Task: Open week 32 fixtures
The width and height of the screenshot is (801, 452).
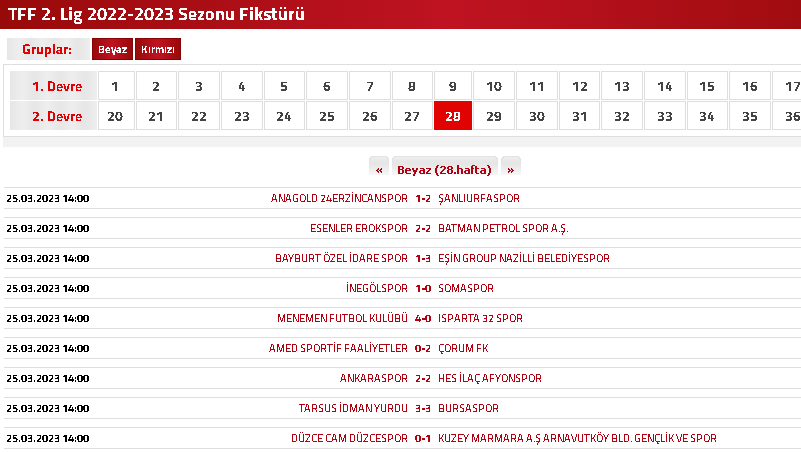Action: click(622, 116)
